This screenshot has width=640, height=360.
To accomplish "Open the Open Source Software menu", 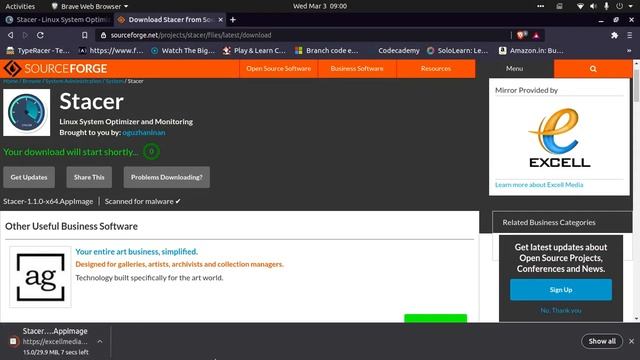I will tap(278, 69).
